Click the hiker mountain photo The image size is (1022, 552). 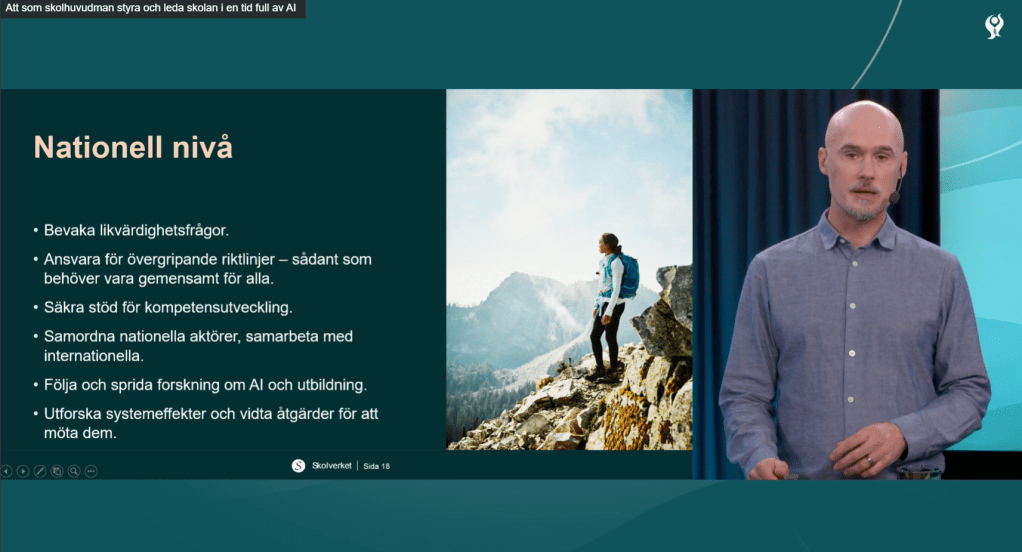[x=568, y=270]
